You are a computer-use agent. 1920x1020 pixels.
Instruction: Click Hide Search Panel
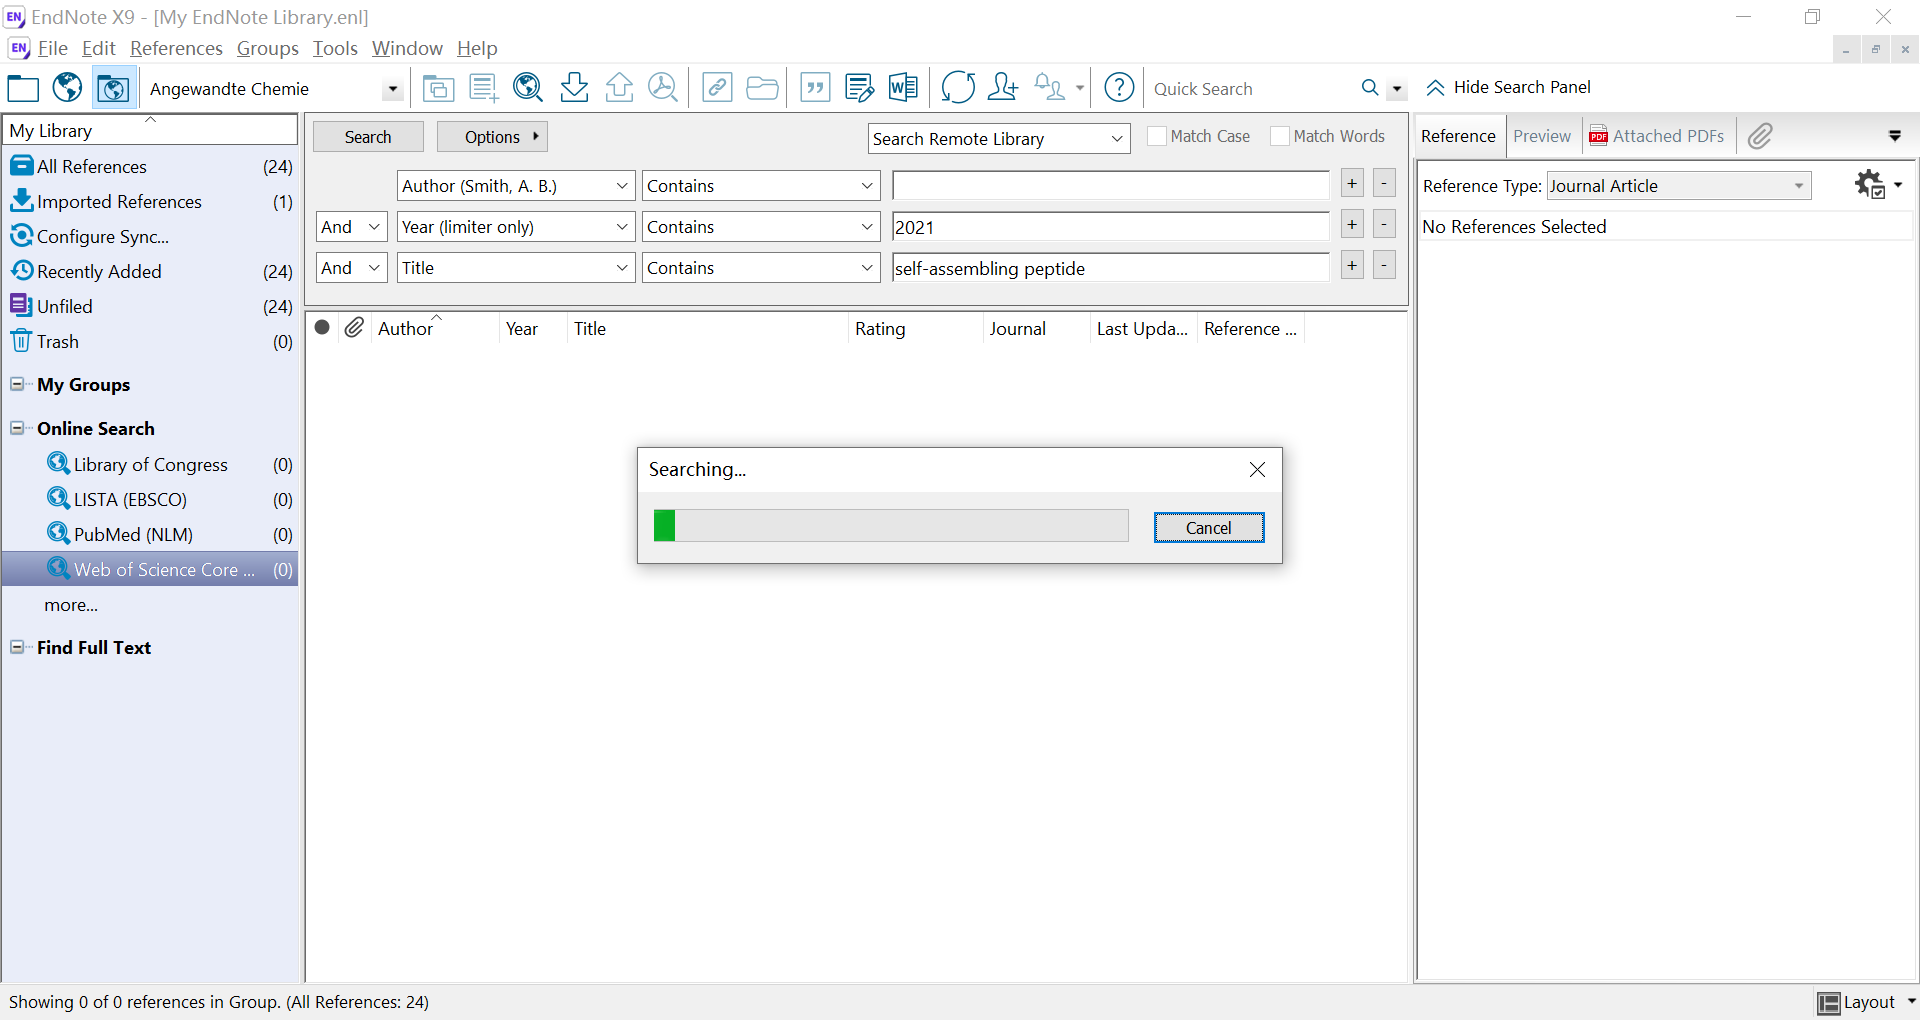click(1509, 87)
